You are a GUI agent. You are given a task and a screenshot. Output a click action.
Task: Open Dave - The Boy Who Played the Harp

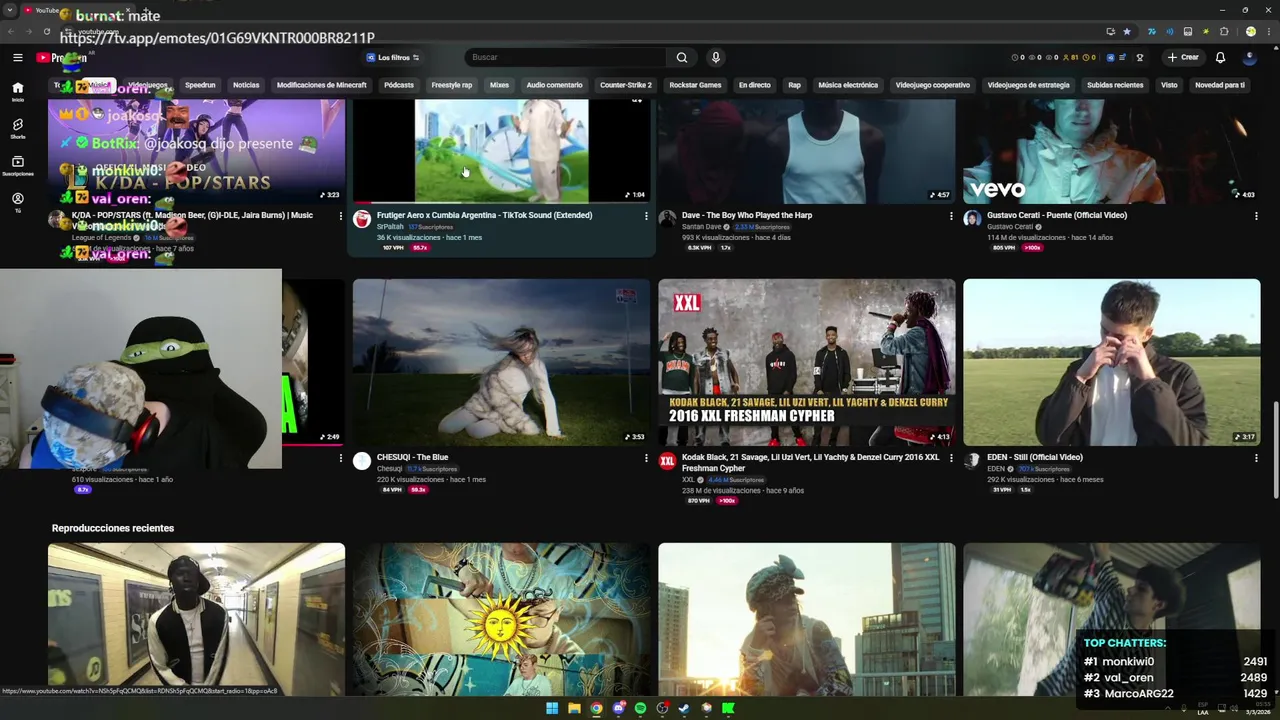[747, 215]
